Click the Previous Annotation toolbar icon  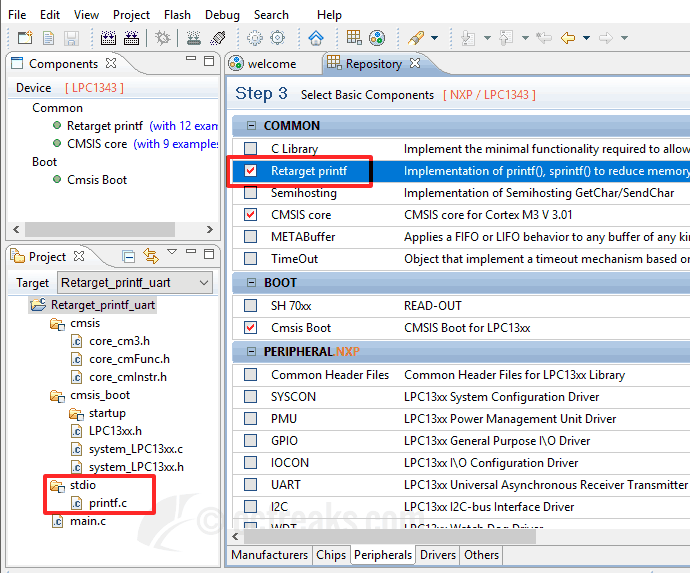506,38
